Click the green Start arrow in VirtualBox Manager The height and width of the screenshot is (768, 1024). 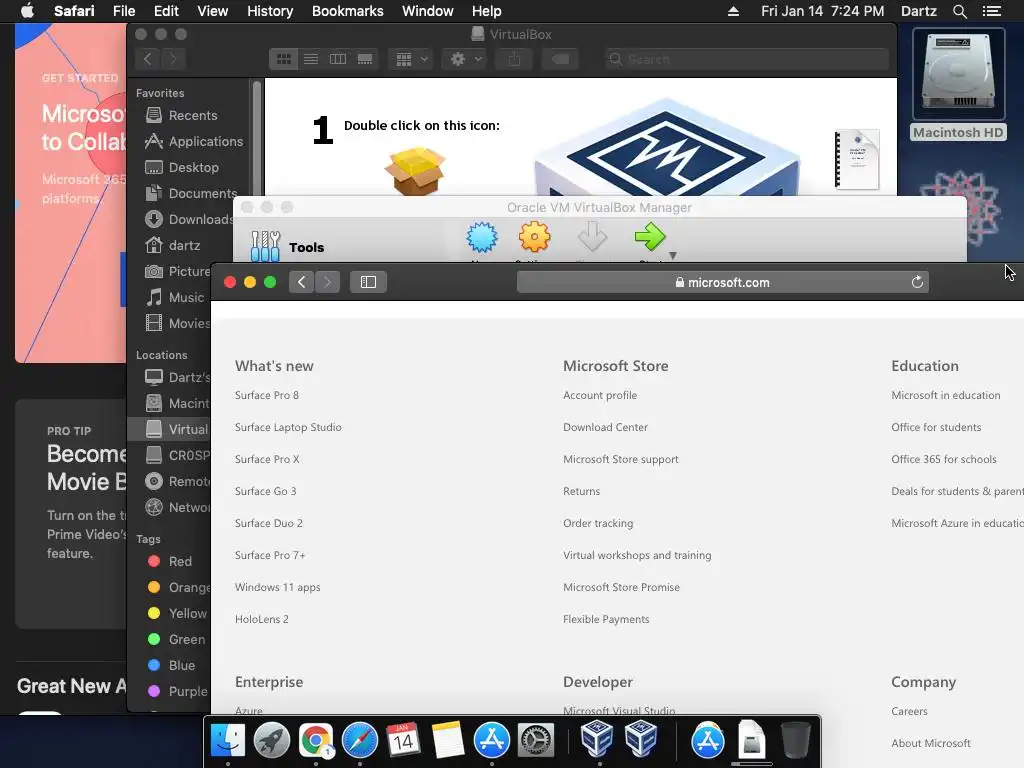coord(649,238)
